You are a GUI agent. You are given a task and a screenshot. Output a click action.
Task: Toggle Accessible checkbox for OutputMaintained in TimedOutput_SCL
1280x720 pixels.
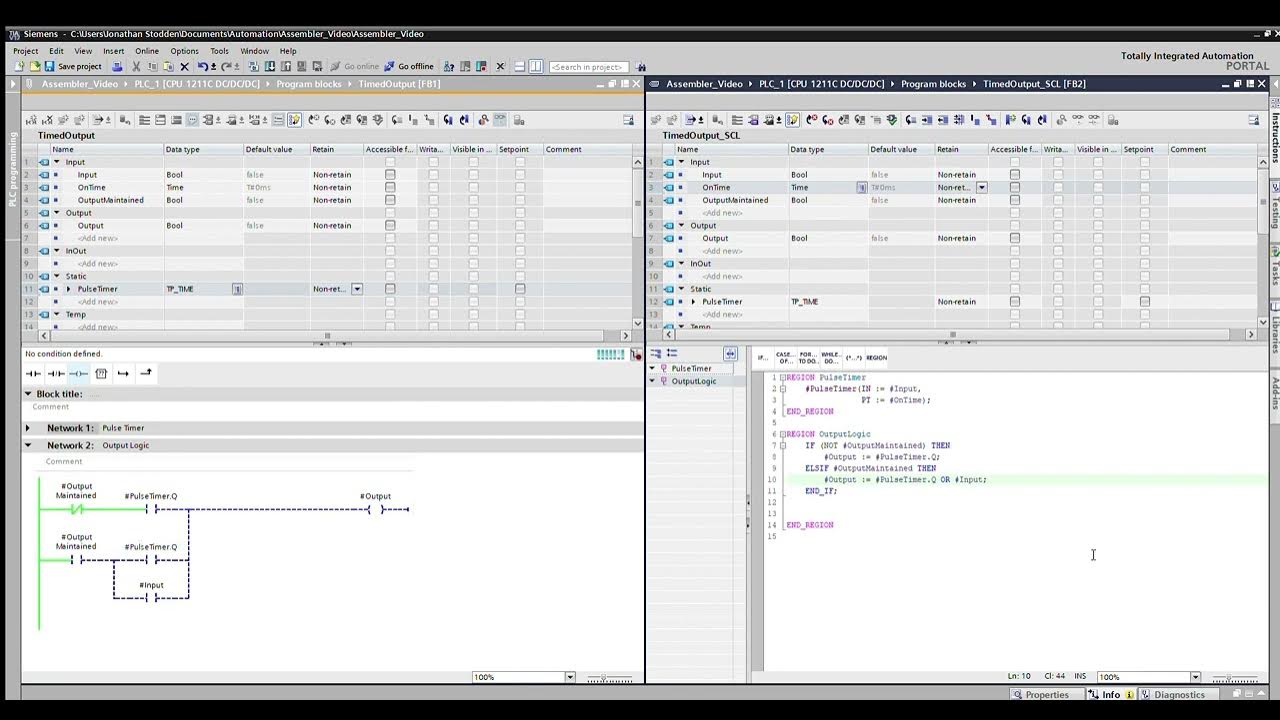(1015, 200)
